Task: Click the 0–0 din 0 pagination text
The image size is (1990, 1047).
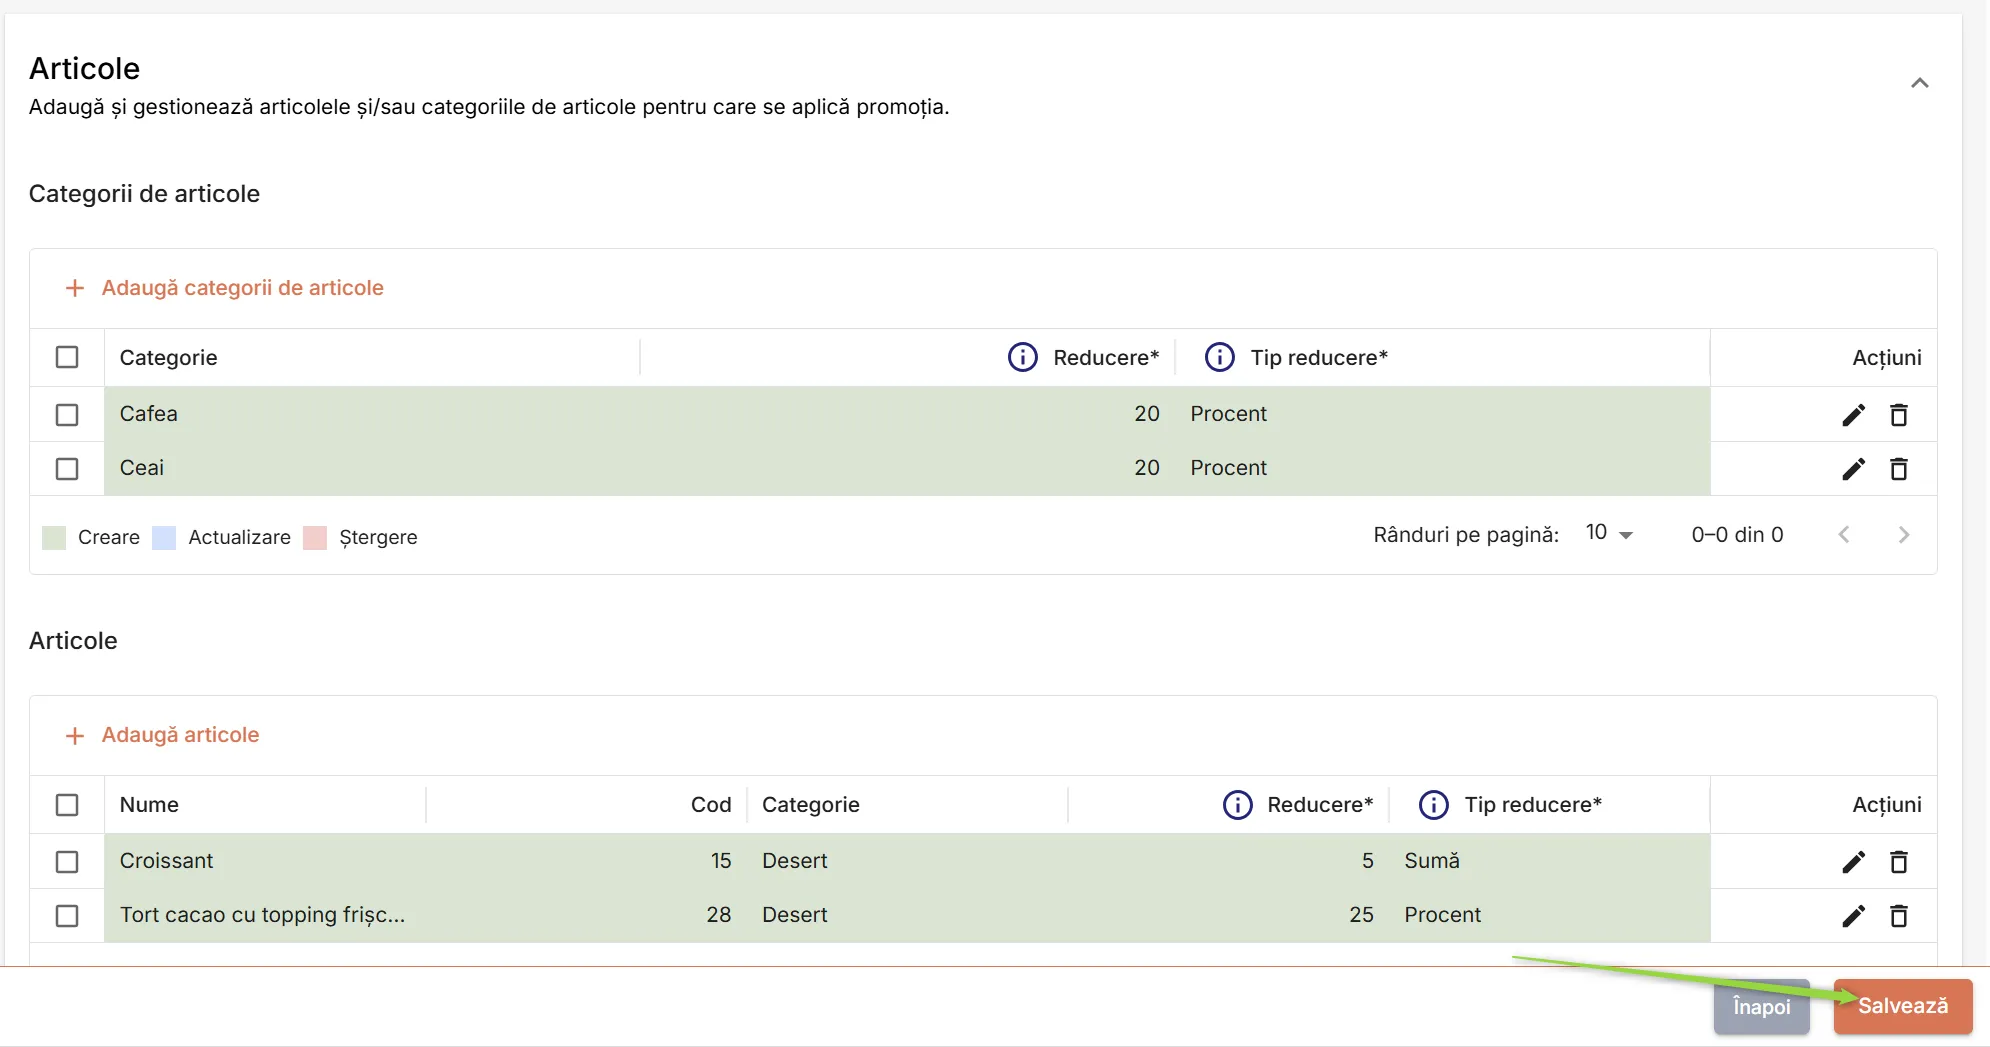Action: (1737, 535)
